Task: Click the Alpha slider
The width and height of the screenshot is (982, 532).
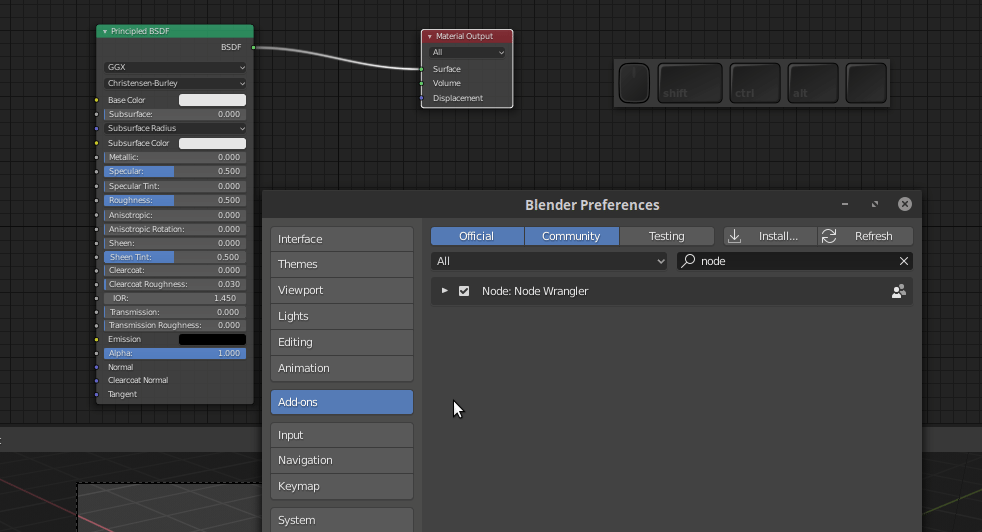Action: click(x=175, y=353)
